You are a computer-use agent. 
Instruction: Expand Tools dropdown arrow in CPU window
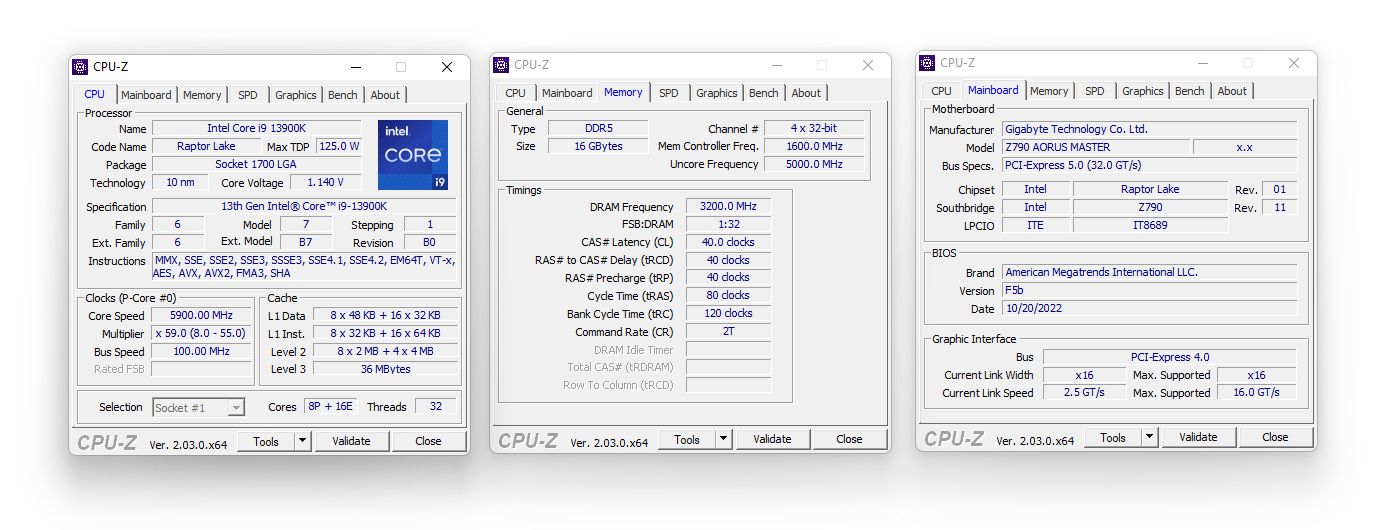pos(303,441)
